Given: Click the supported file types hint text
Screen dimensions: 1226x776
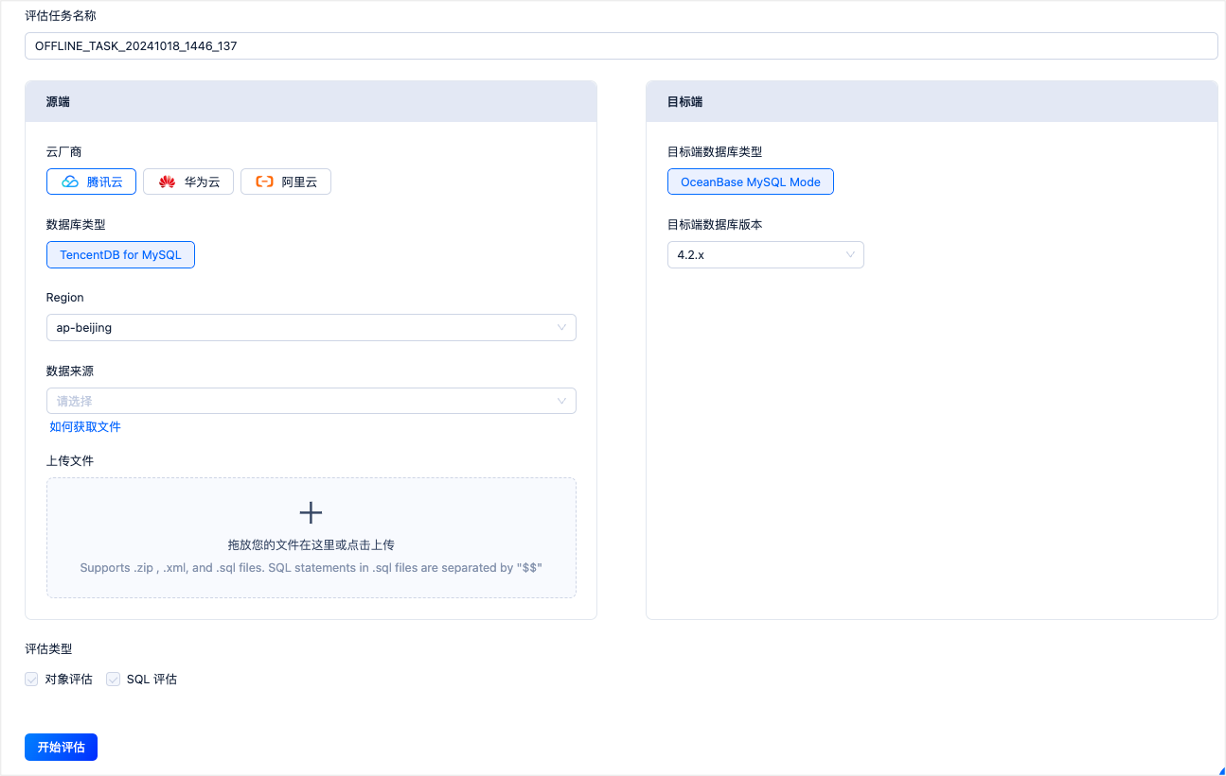Looking at the screenshot, I should (311, 567).
